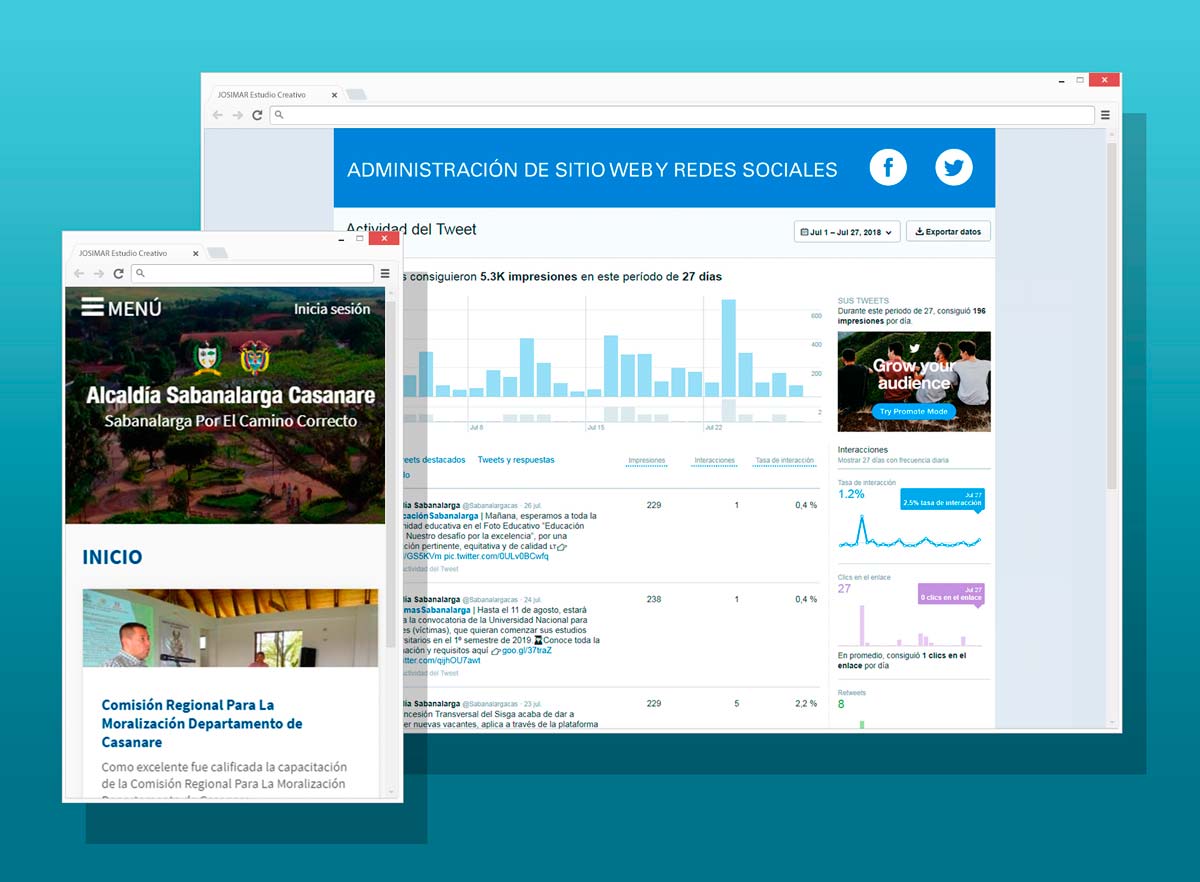1200x882 pixels.
Task: Click Inicia sesión on the Alcaldía site
Action: click(332, 309)
